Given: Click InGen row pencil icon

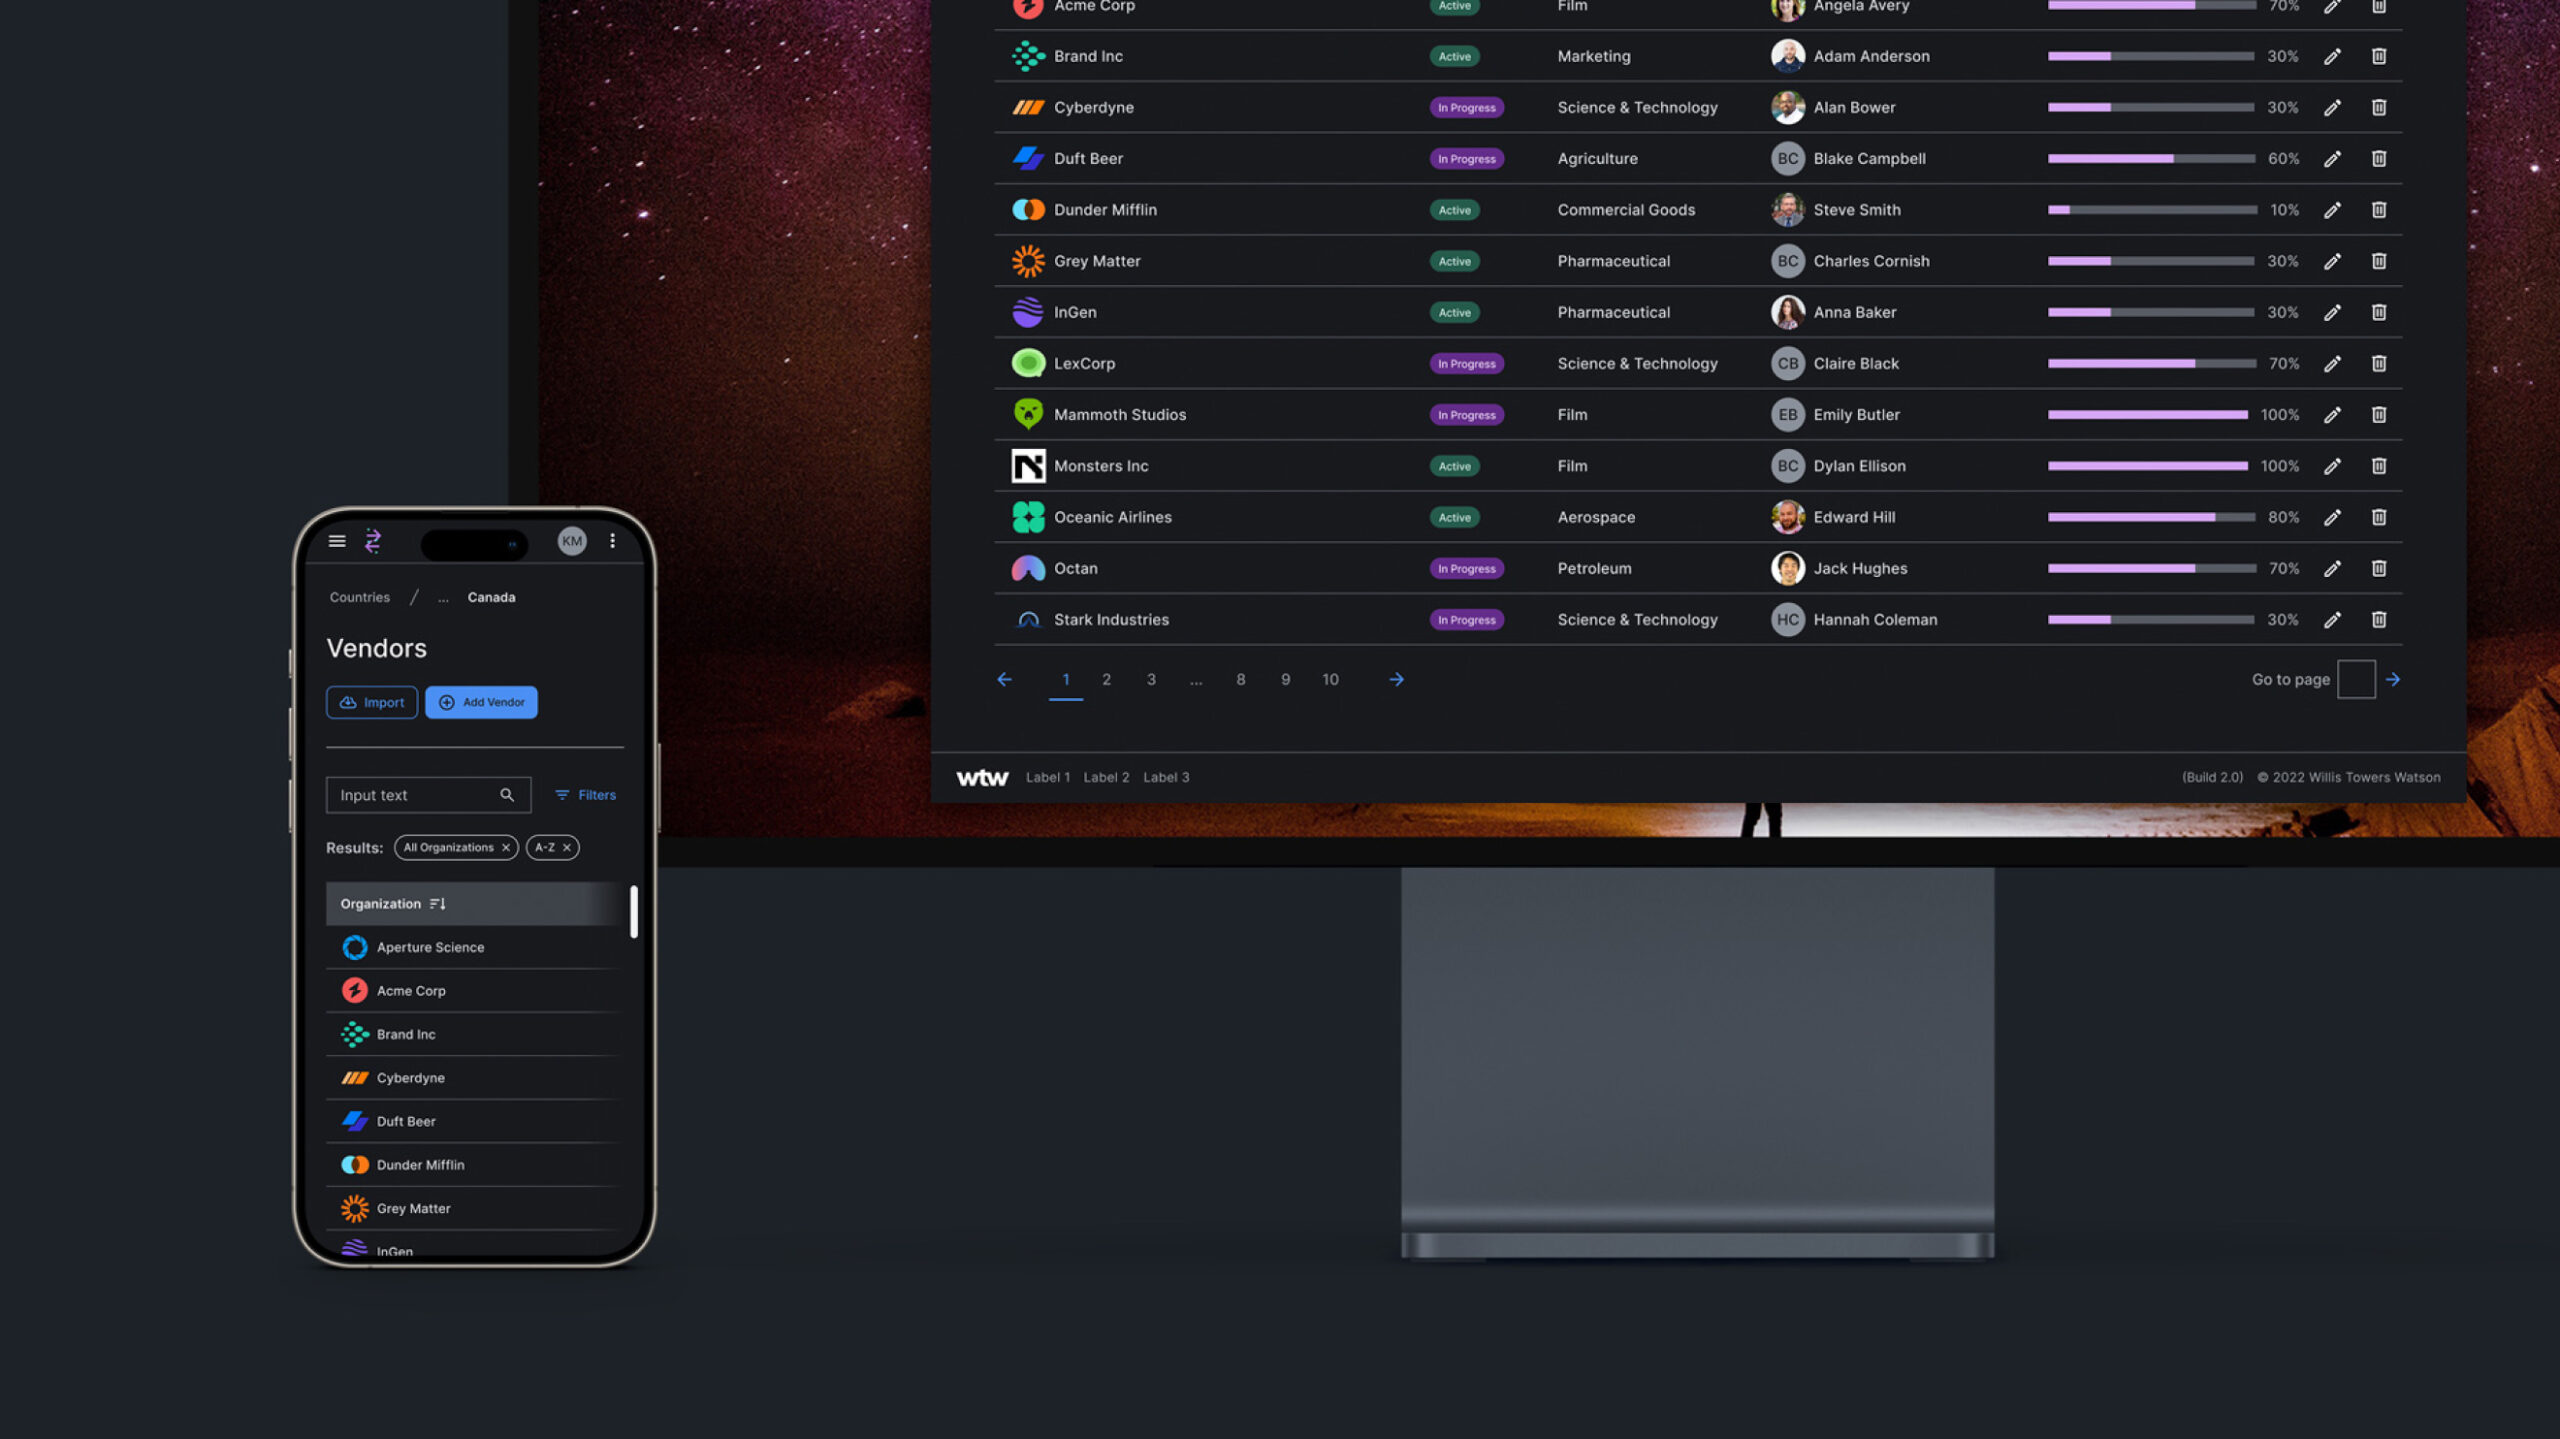Looking at the screenshot, I should tap(2332, 312).
